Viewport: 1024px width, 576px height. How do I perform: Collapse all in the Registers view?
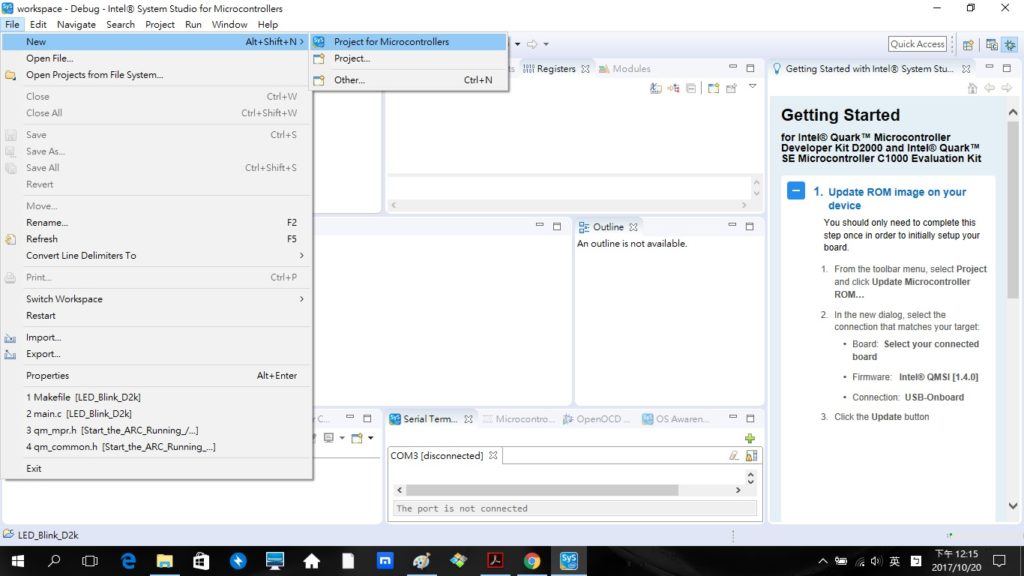pos(691,88)
